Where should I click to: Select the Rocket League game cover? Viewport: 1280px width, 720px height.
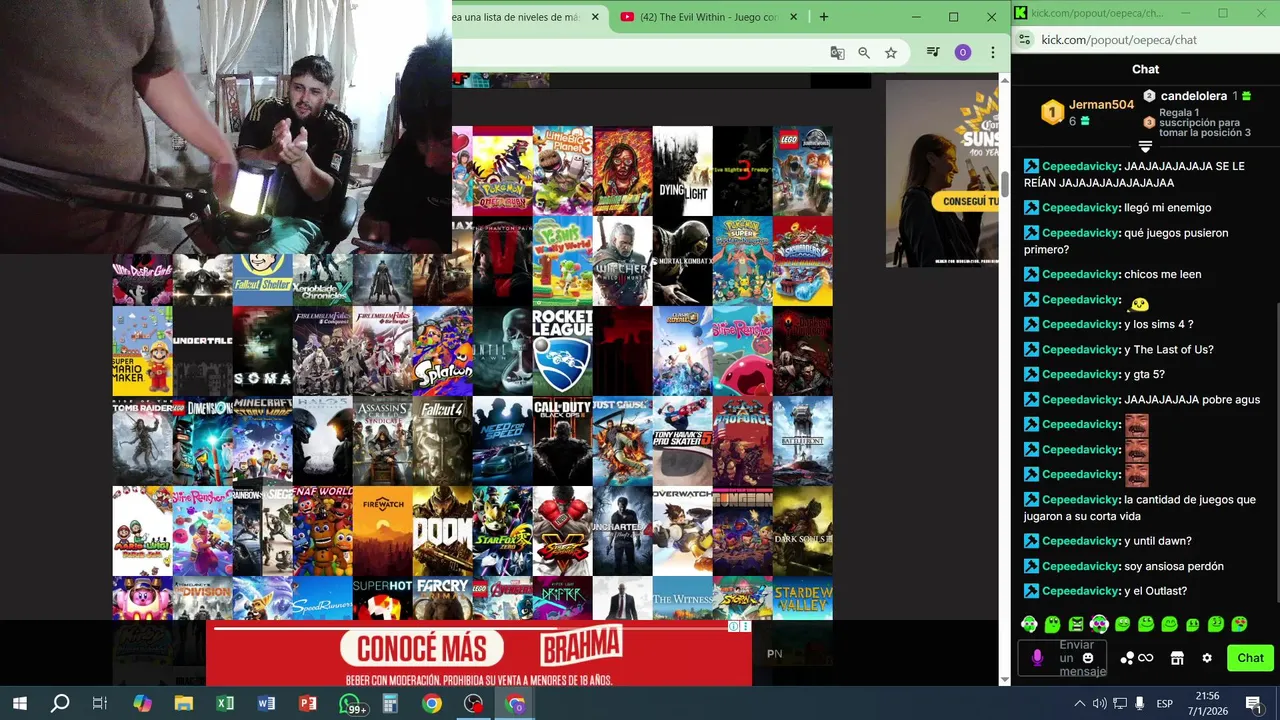point(562,351)
